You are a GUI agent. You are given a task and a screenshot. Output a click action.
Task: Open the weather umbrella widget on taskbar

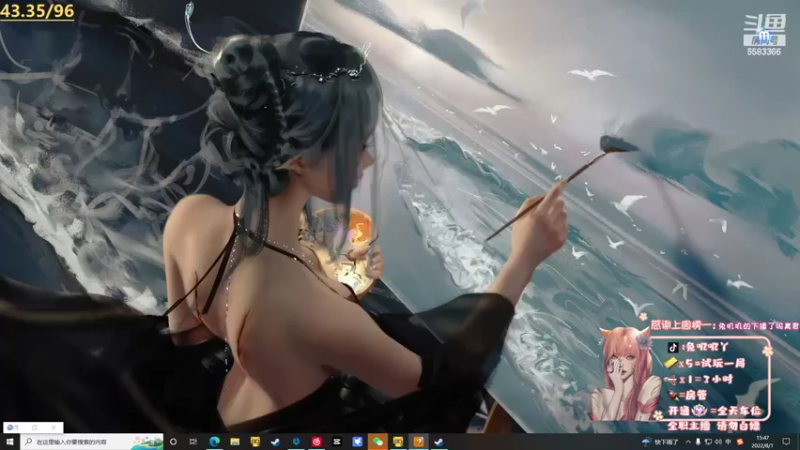(x=660, y=442)
